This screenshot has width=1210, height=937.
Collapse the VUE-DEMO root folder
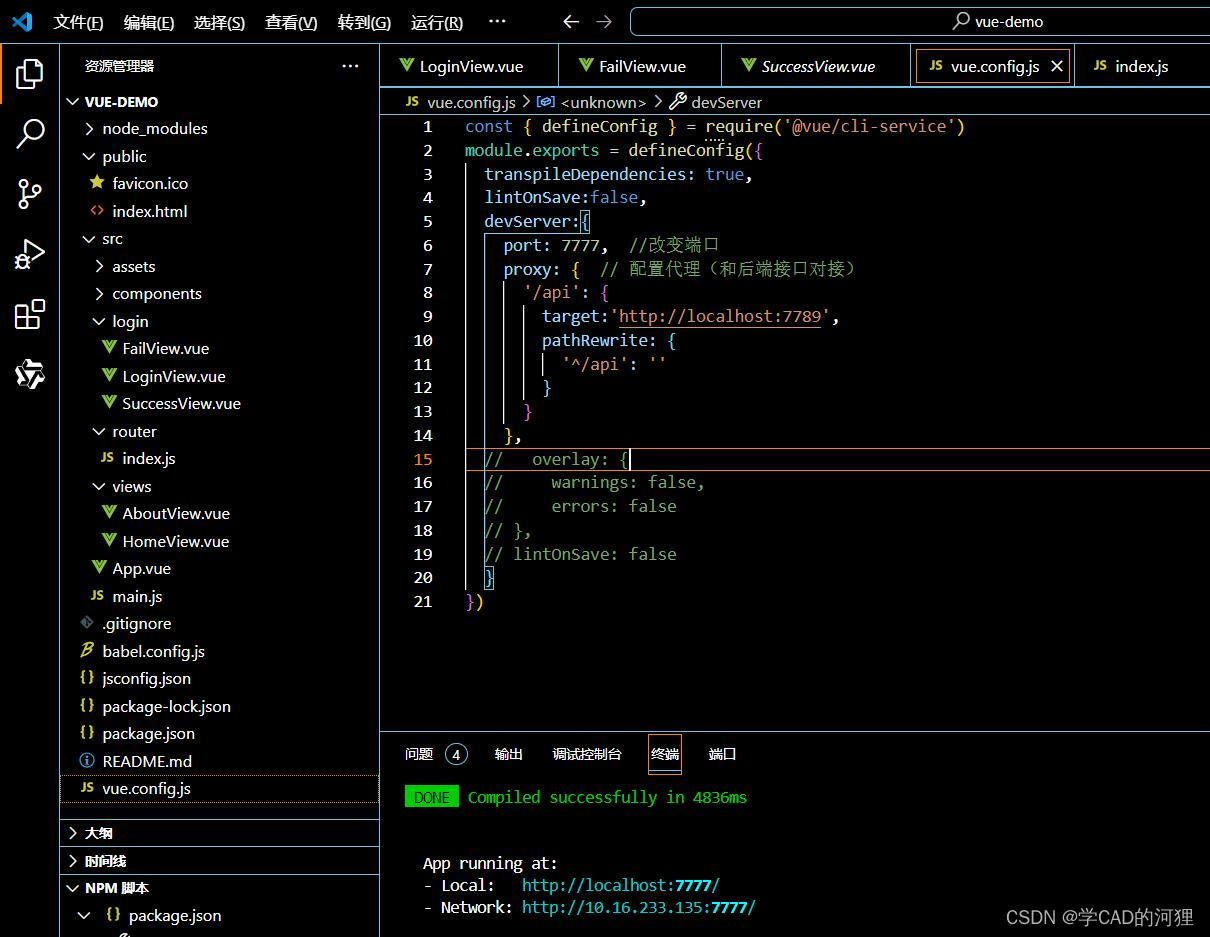pos(73,101)
